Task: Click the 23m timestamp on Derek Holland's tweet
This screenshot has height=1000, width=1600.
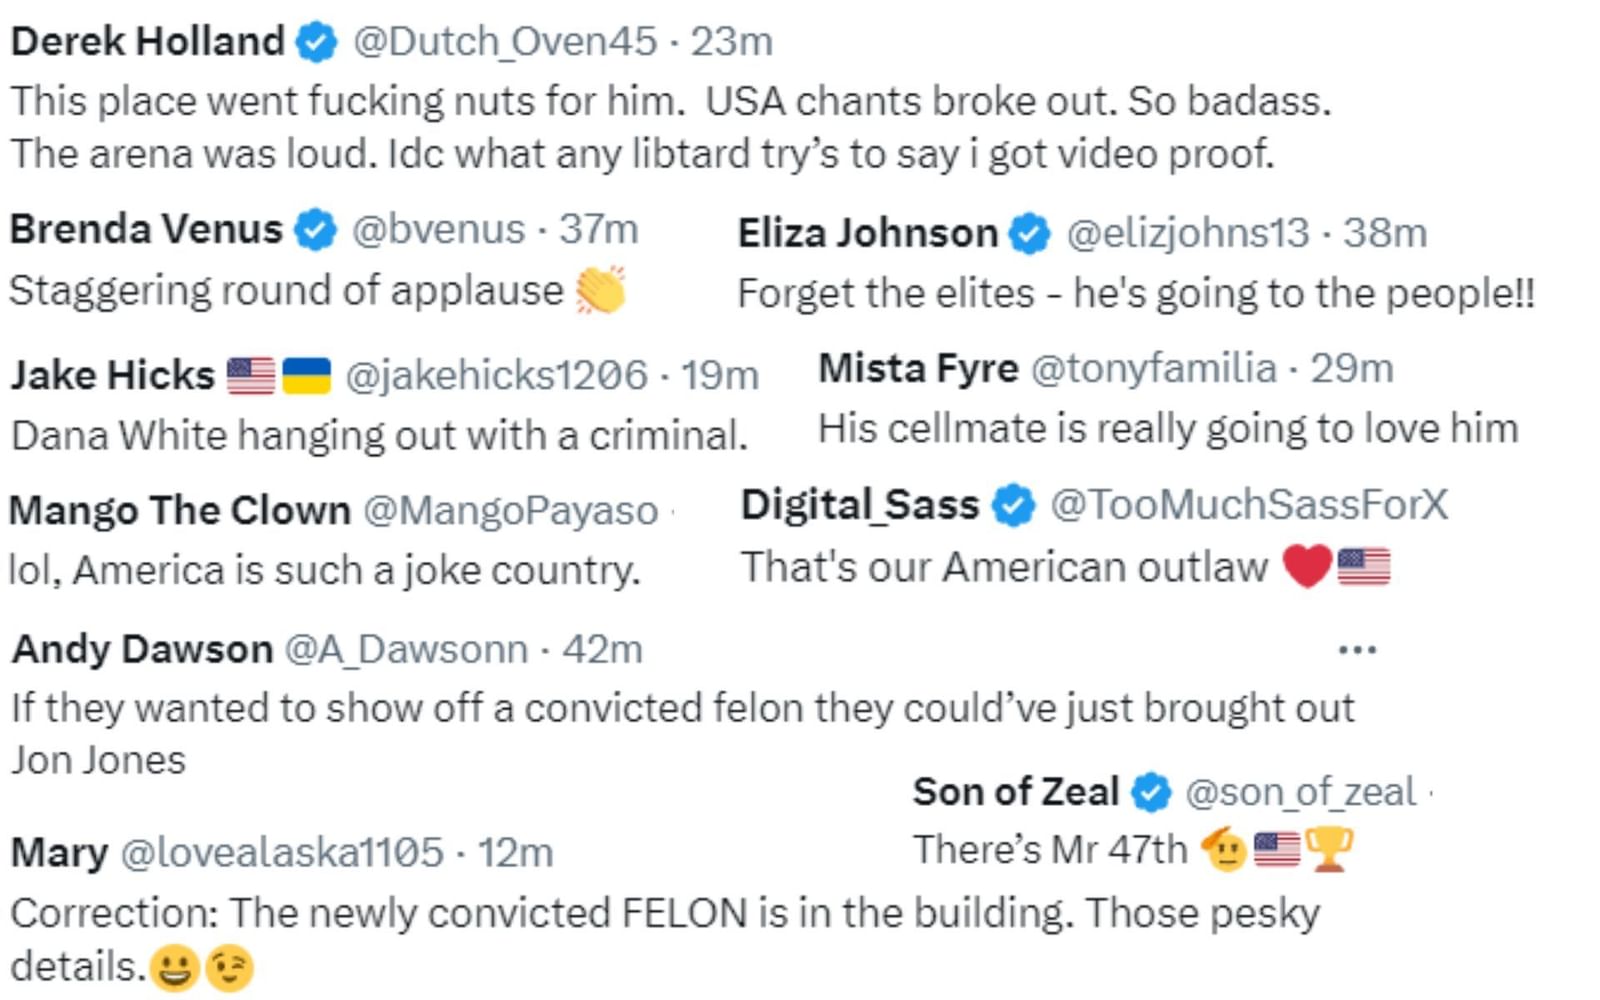Action: tap(731, 42)
